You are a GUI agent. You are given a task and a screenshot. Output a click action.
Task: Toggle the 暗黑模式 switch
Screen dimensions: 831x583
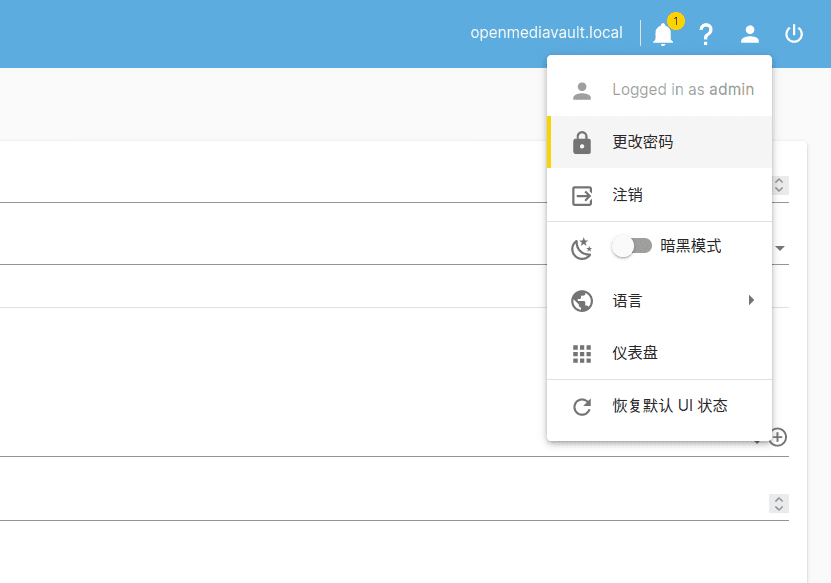(x=632, y=246)
